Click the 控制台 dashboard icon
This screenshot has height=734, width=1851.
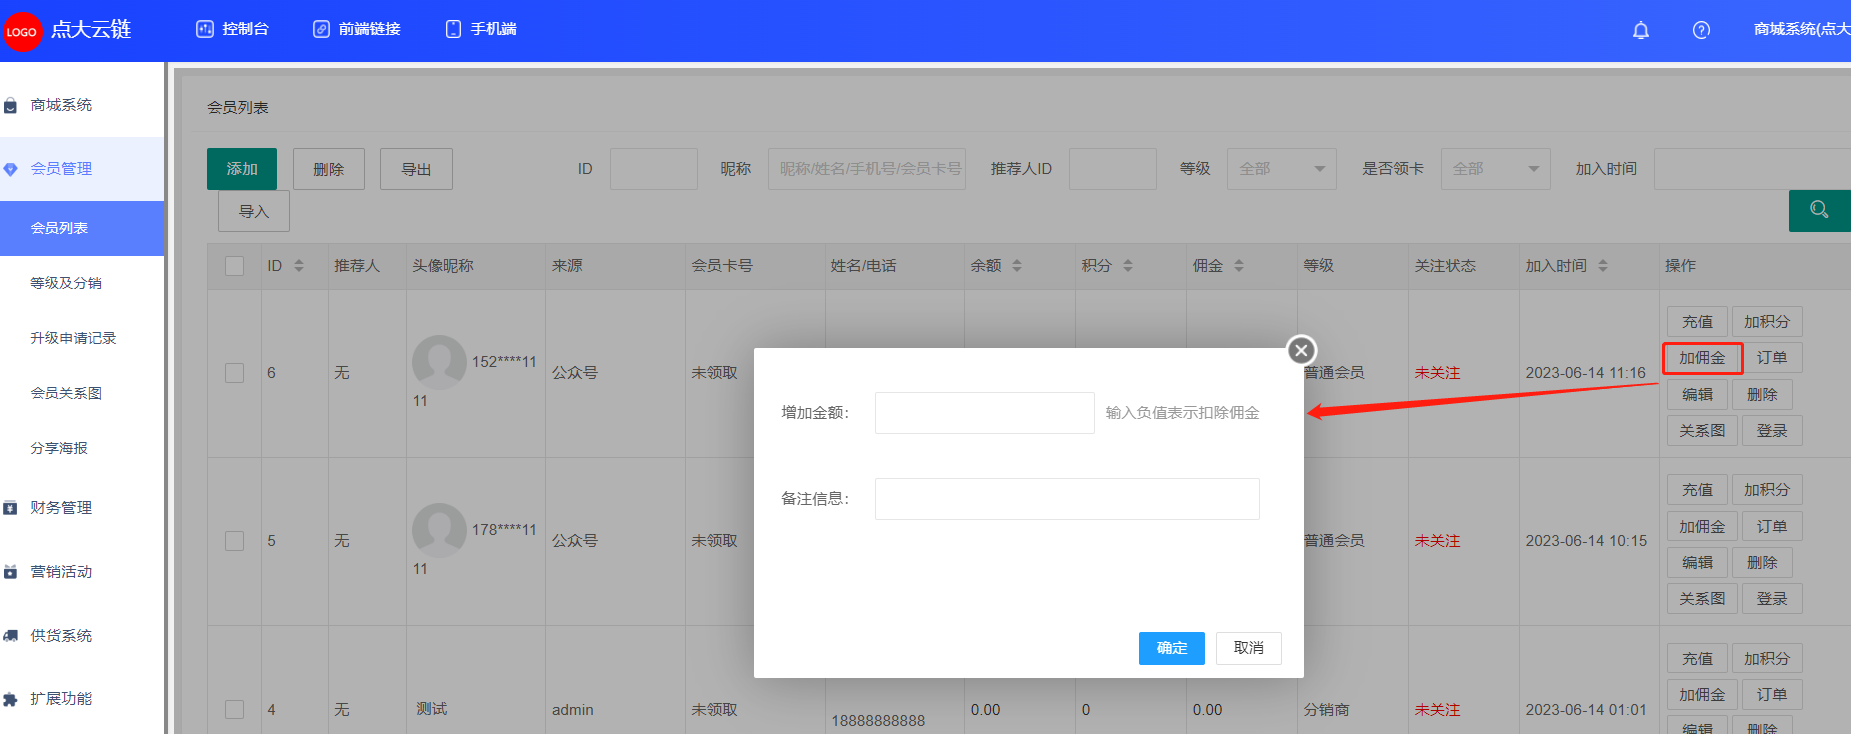[x=205, y=29]
